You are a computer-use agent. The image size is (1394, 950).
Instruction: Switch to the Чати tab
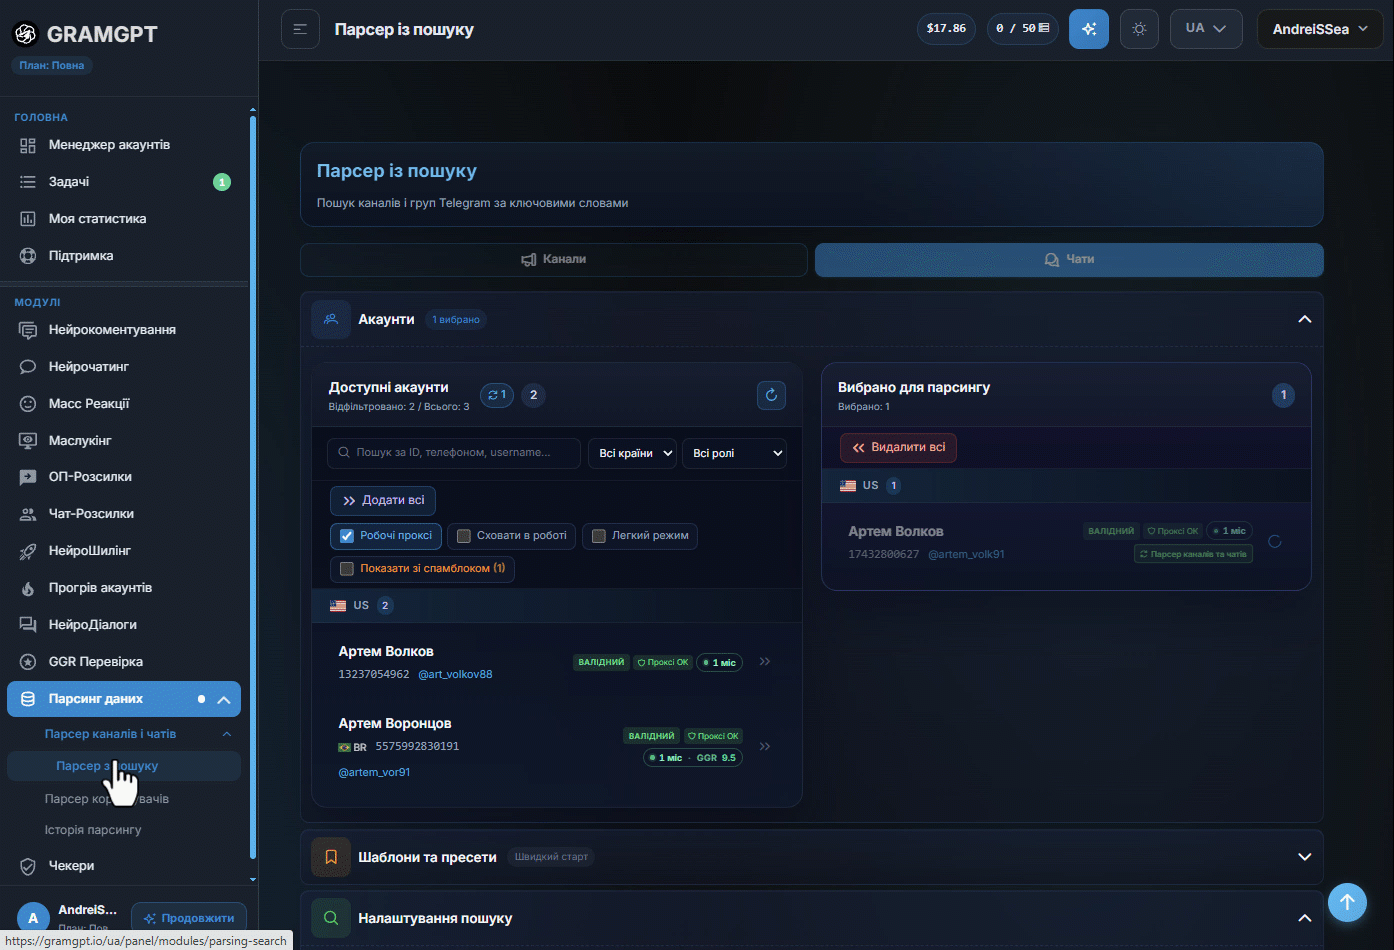[1069, 259]
